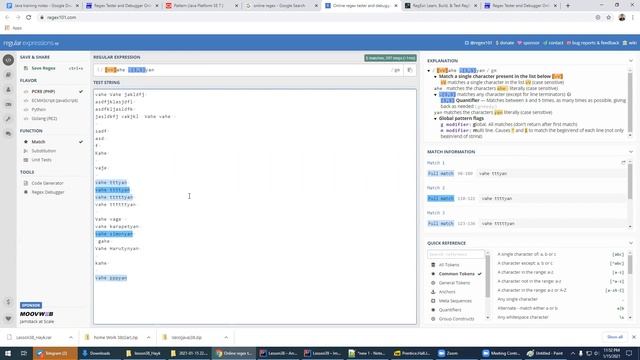Go back in browser
Image resolution: width=640 pixels, height=360 pixels.
coord(7,18)
